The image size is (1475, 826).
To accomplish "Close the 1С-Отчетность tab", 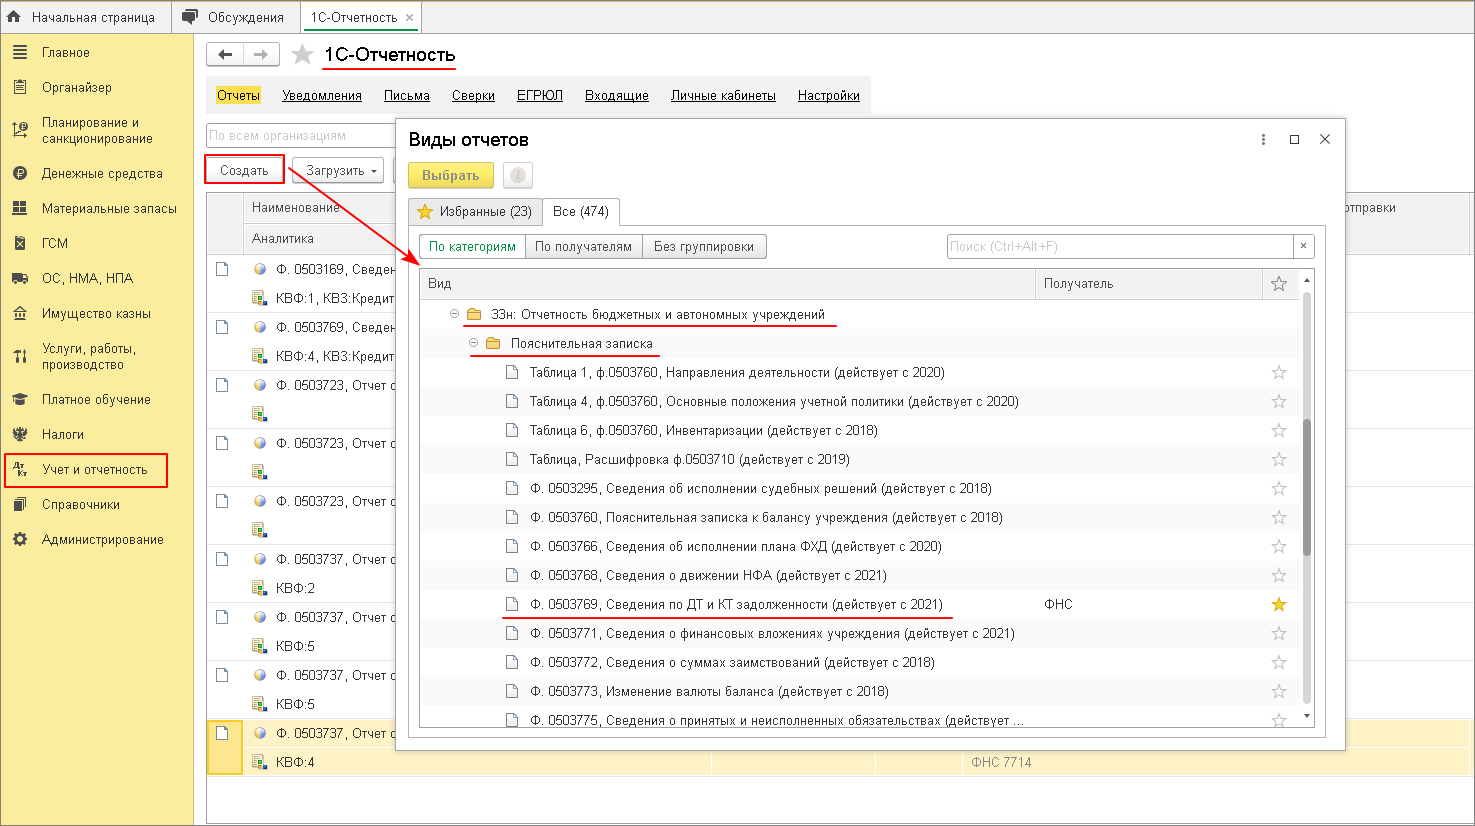I will (410, 18).
